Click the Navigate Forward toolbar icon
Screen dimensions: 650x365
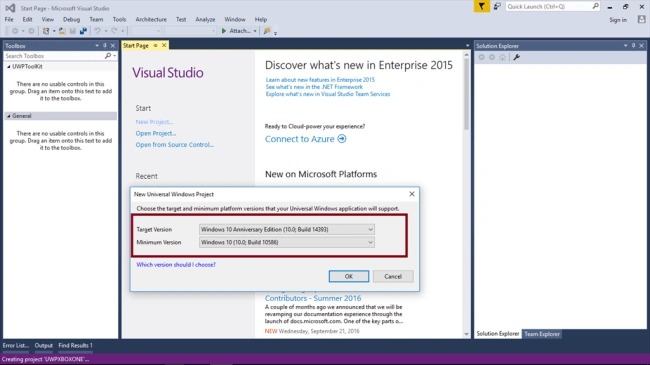pos(31,31)
